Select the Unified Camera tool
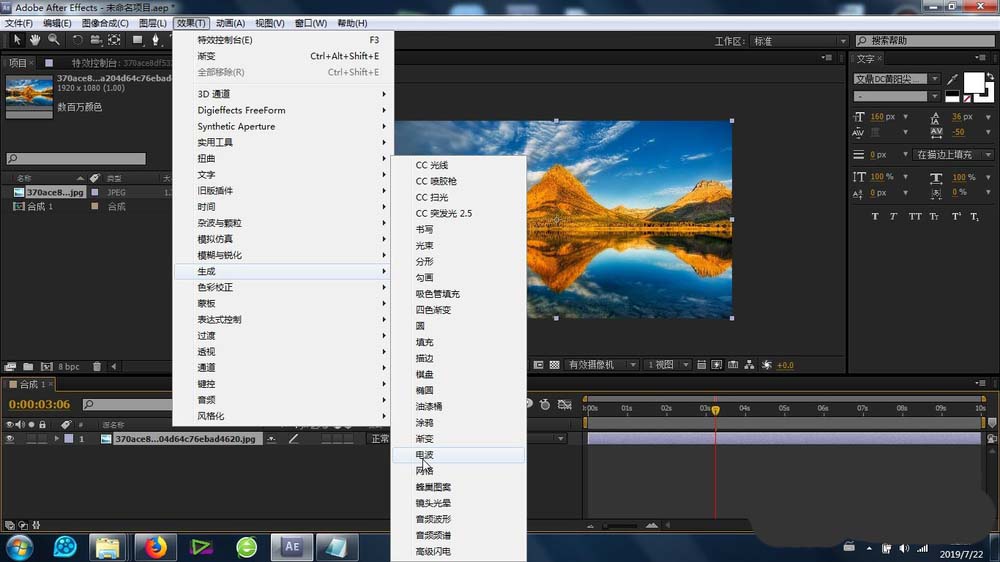1000x562 pixels. click(x=96, y=40)
